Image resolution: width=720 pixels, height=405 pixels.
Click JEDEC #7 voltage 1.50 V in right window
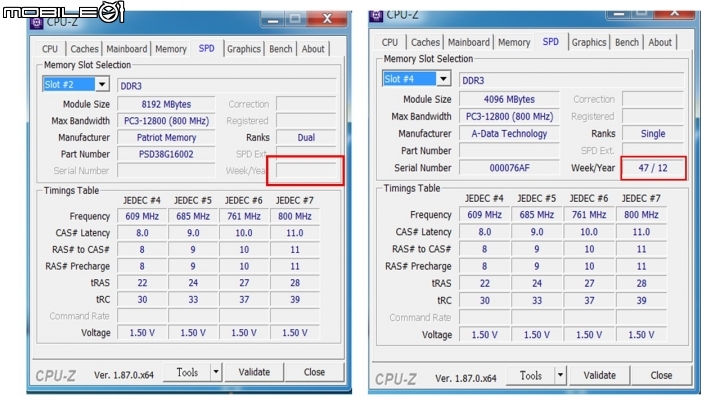tap(641, 335)
